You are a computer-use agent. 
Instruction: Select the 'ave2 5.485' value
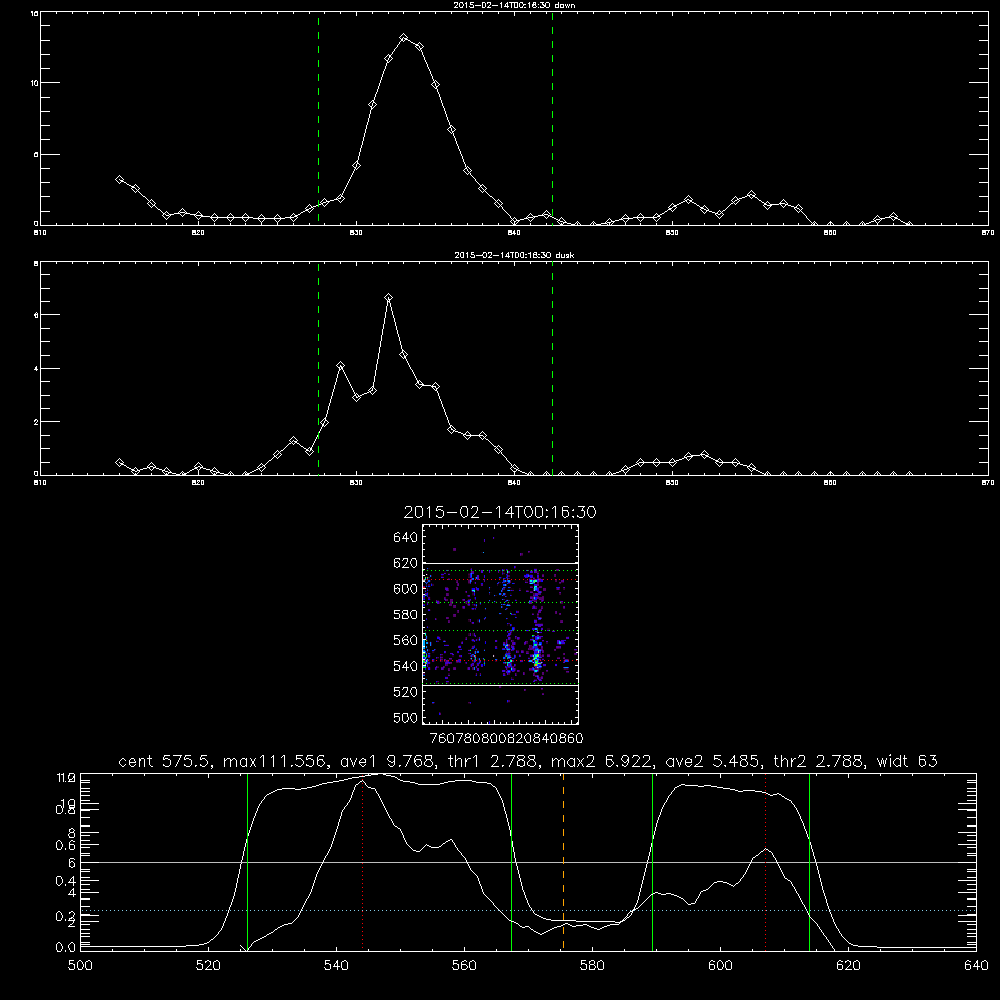tap(712, 761)
